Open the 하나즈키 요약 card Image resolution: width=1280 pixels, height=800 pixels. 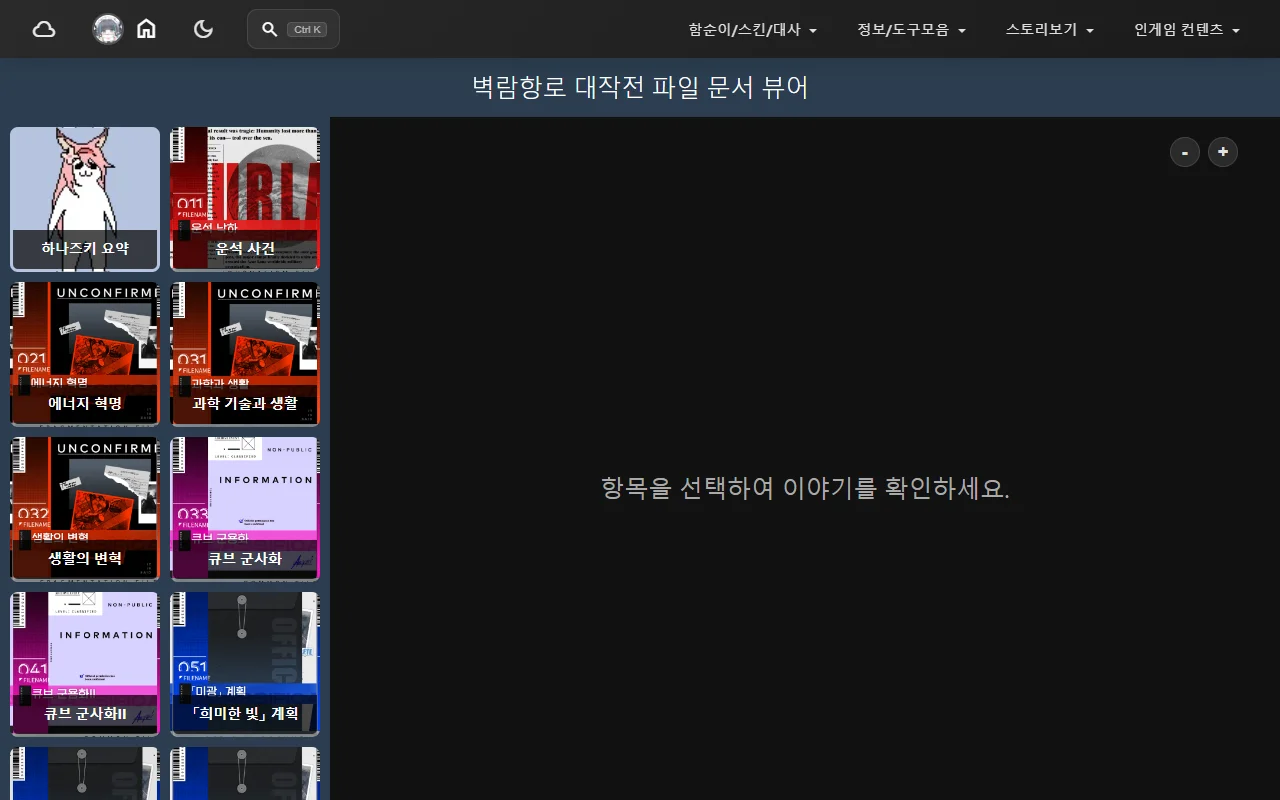pos(85,199)
